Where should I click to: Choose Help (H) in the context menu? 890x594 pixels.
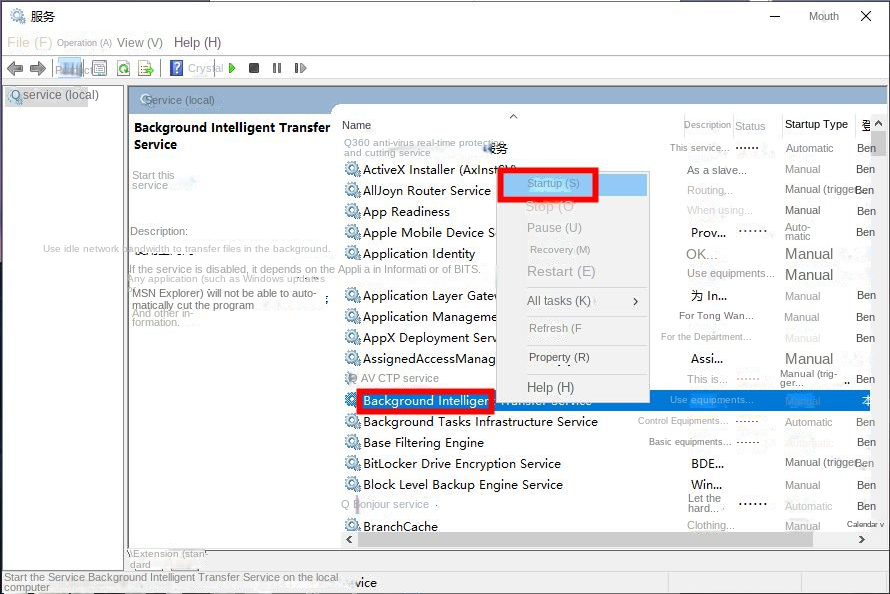[550, 387]
